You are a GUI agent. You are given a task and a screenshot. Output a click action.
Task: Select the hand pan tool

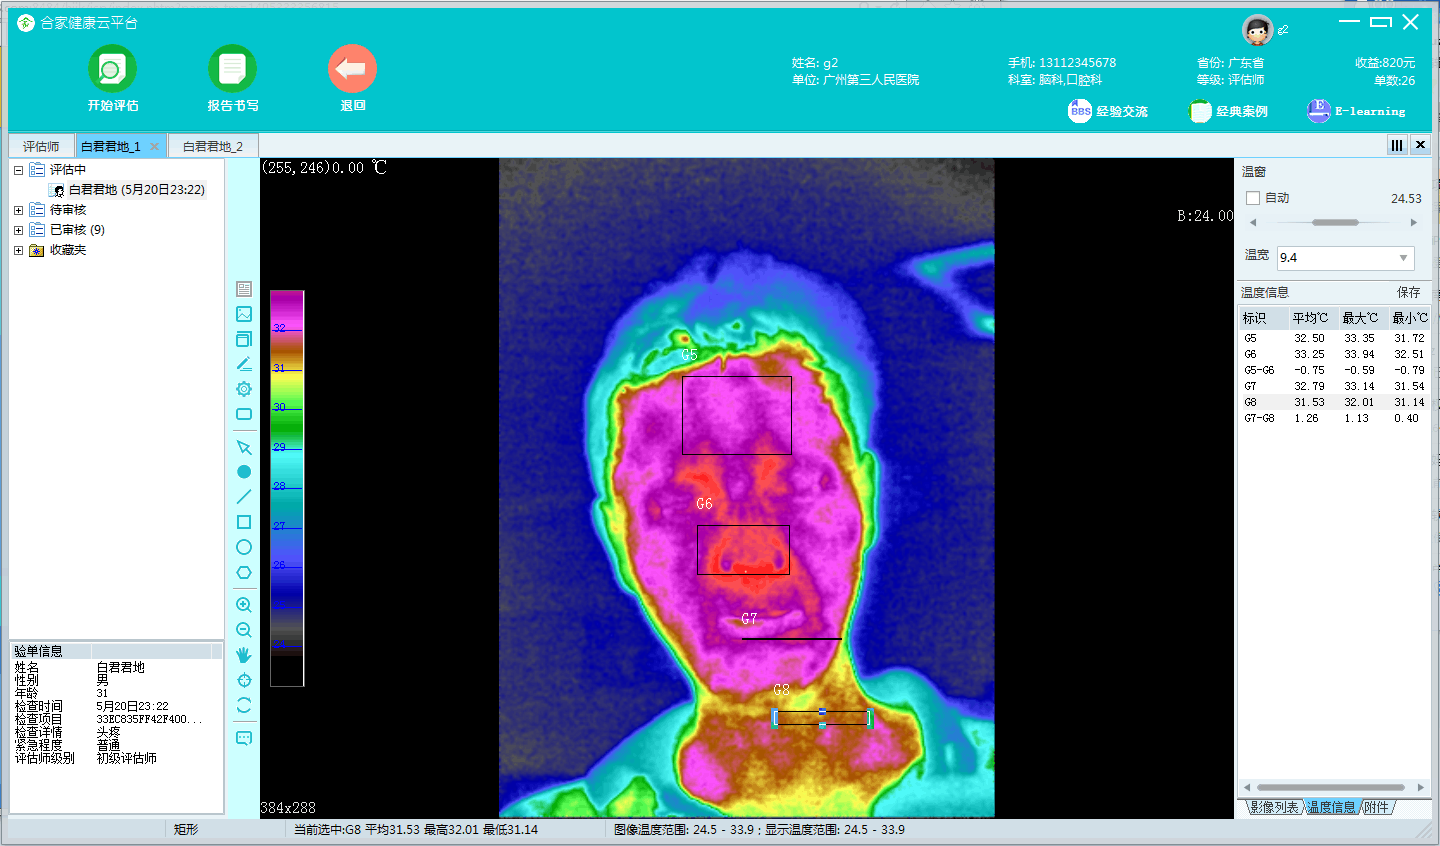click(244, 655)
